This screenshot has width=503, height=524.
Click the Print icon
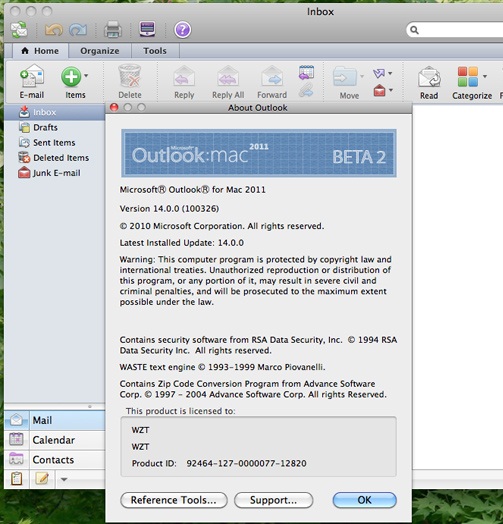click(113, 30)
